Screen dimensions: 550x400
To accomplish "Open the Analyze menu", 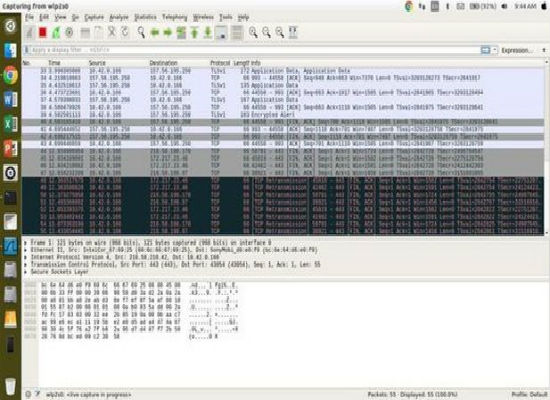I will point(119,17).
